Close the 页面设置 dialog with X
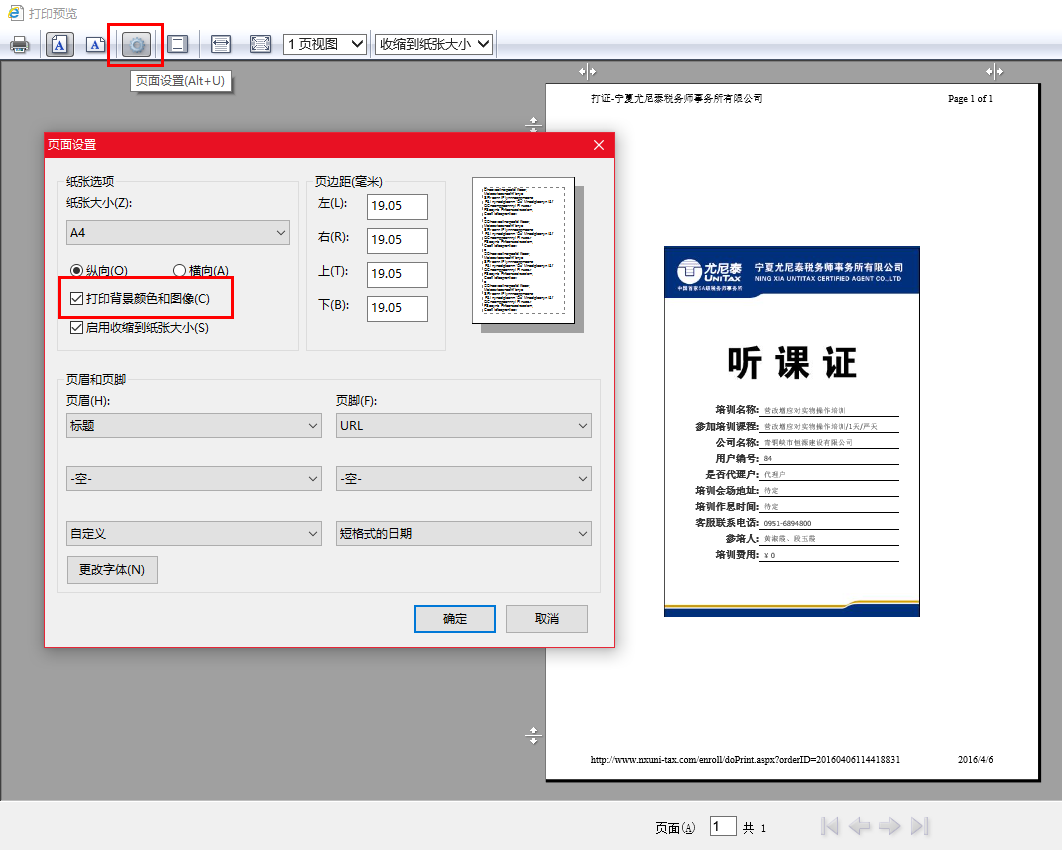 tap(599, 145)
